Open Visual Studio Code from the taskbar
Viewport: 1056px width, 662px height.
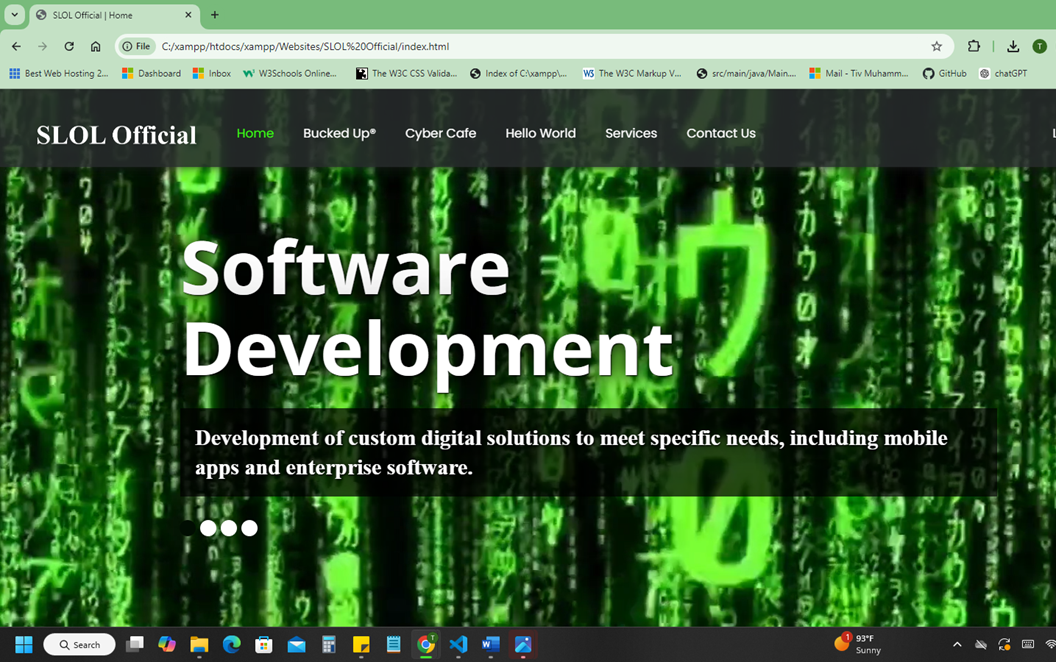(x=458, y=644)
